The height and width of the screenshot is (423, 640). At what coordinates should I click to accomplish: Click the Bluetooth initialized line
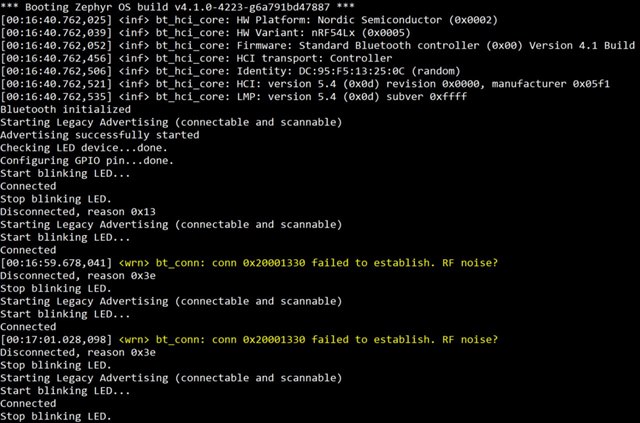tap(65, 109)
